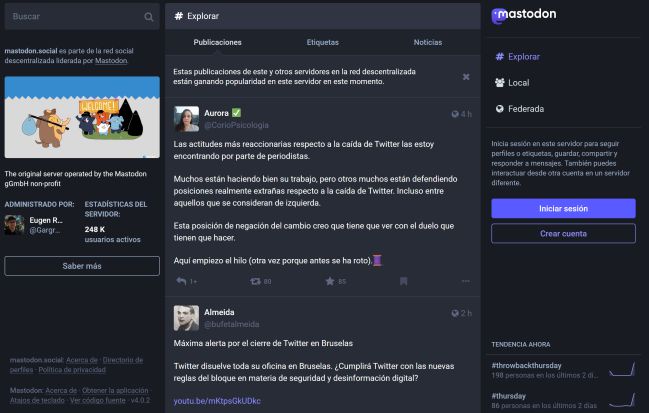This screenshot has width=649, height=413.
Task: Open the youtu.be/mKtpsGkUDkc link
Action: [217, 401]
